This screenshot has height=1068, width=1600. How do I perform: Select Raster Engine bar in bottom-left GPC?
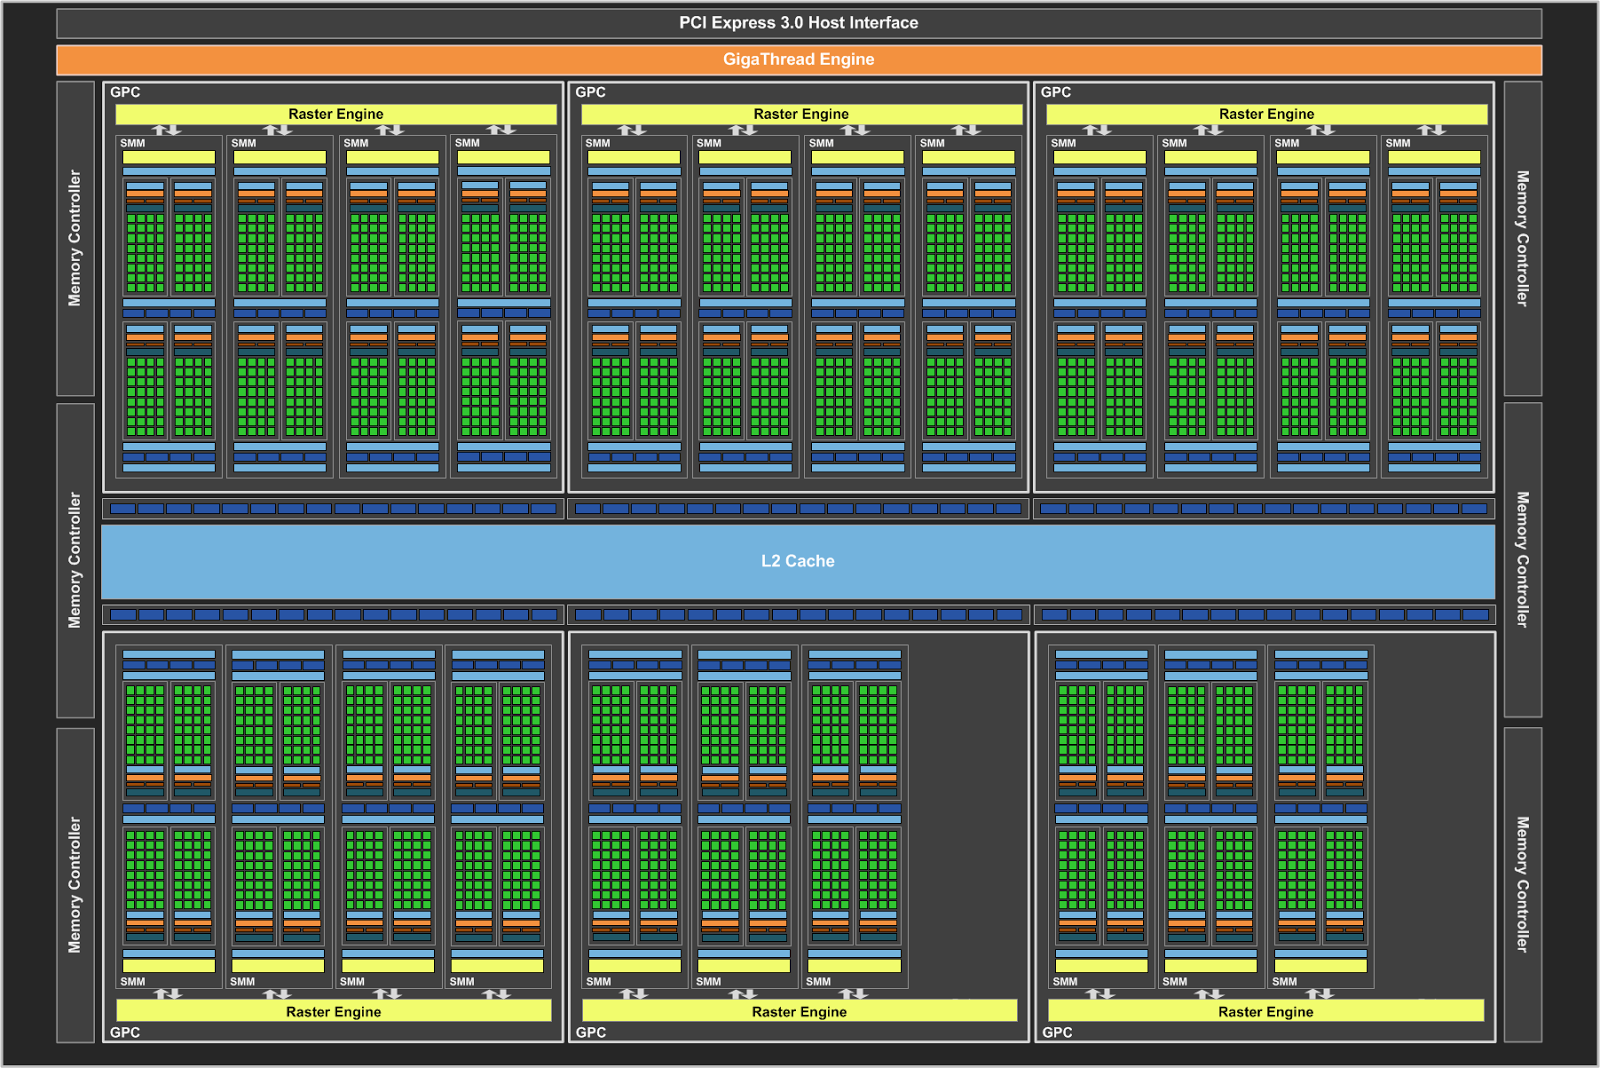coord(334,1011)
